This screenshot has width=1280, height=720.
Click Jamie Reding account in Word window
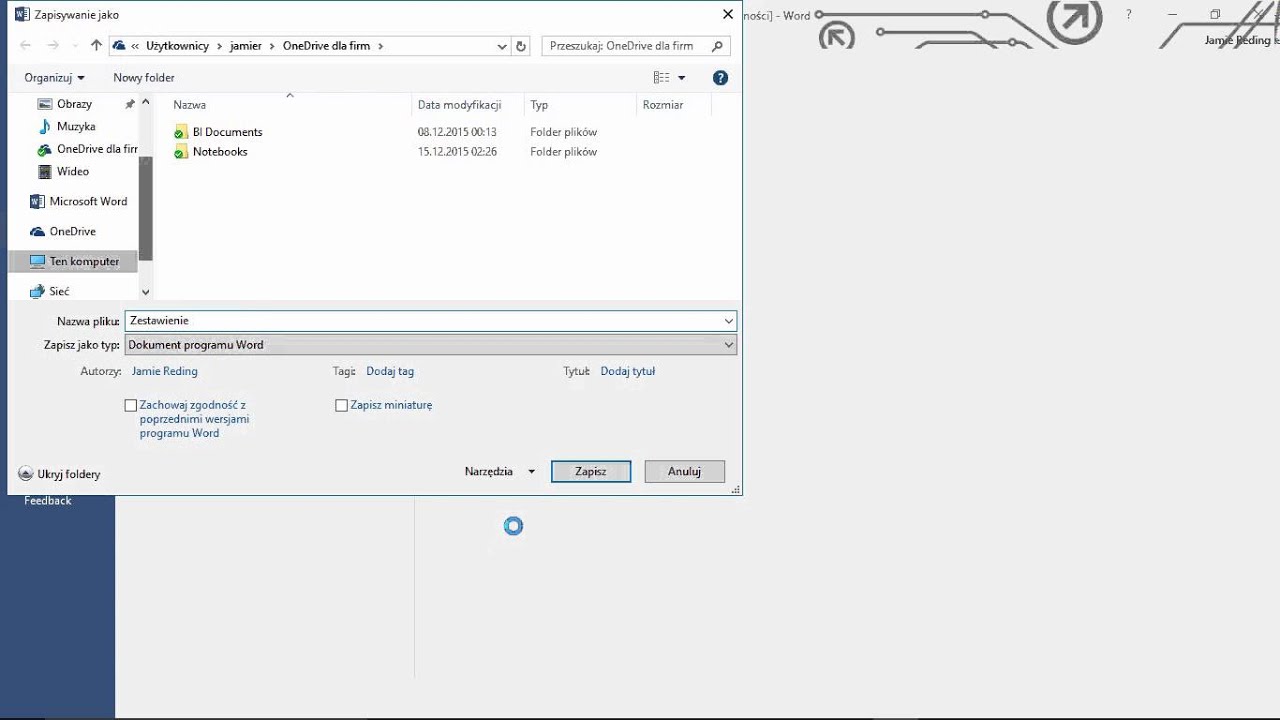pos(1242,41)
